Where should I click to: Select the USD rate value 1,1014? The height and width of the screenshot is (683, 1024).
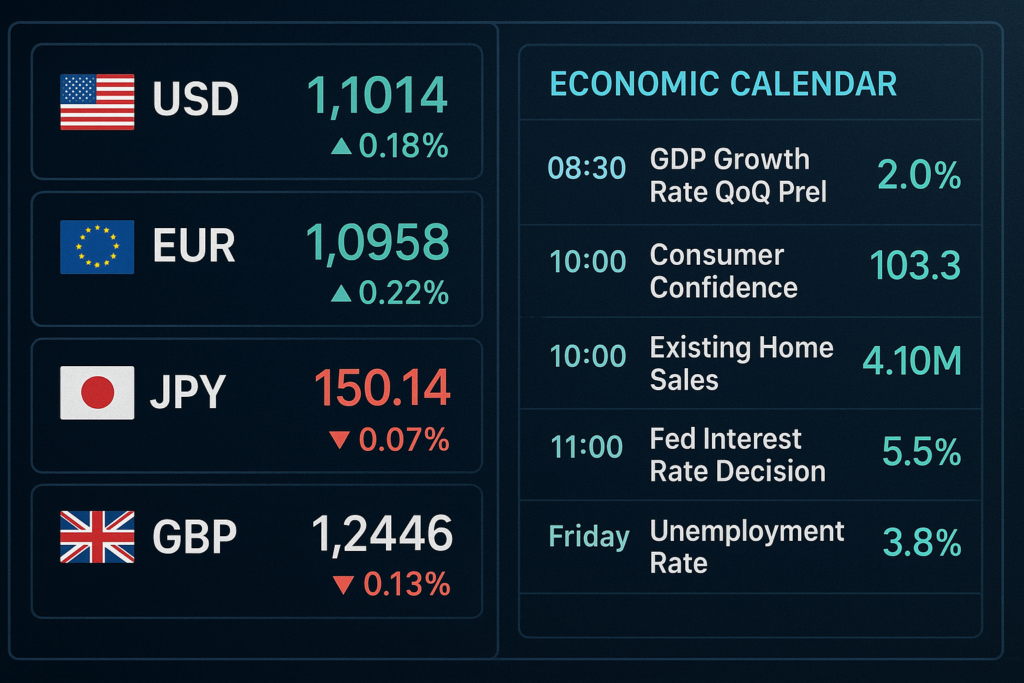[377, 97]
